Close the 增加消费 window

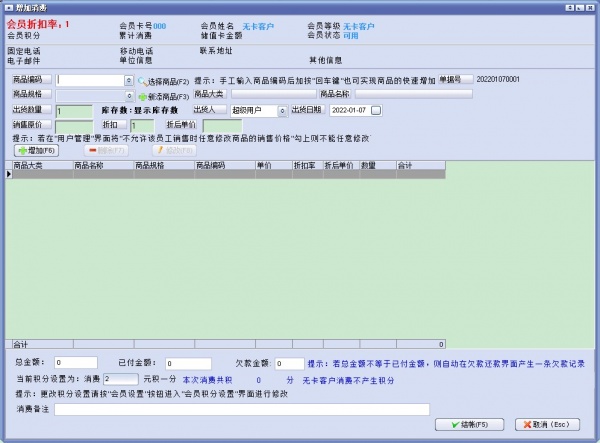590,7
